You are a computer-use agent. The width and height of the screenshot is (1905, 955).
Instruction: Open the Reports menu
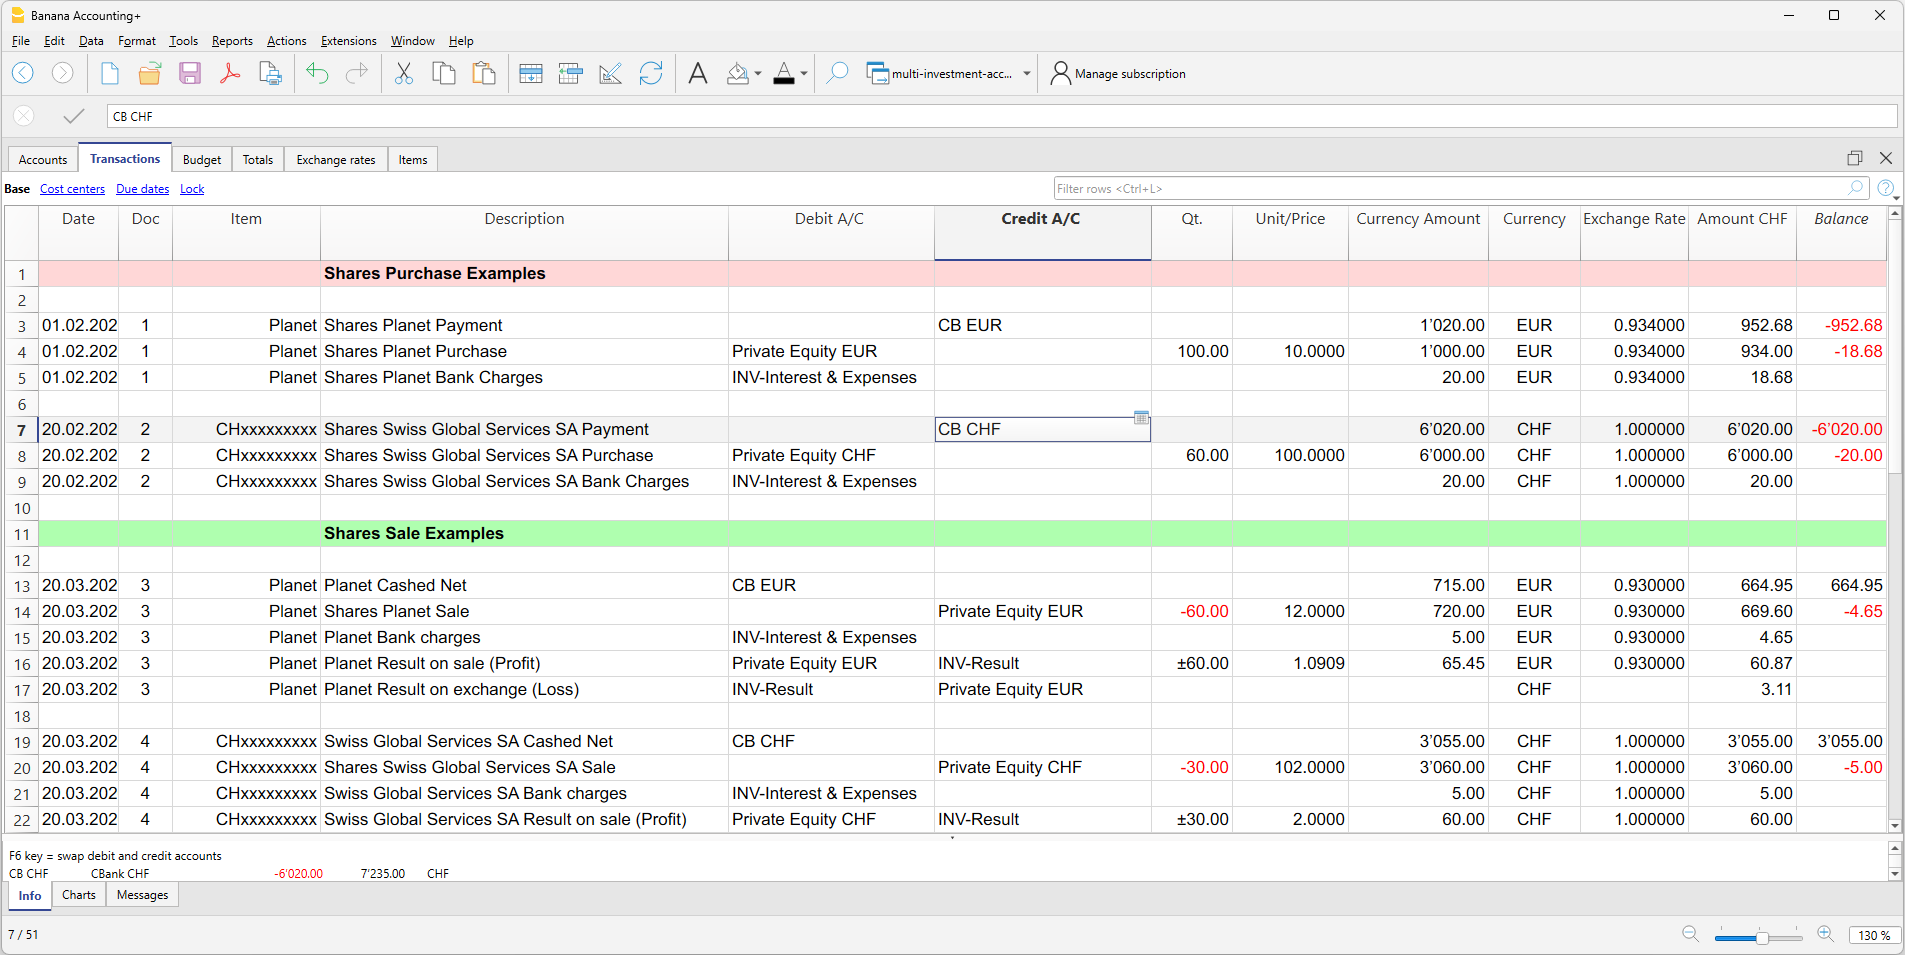(232, 41)
